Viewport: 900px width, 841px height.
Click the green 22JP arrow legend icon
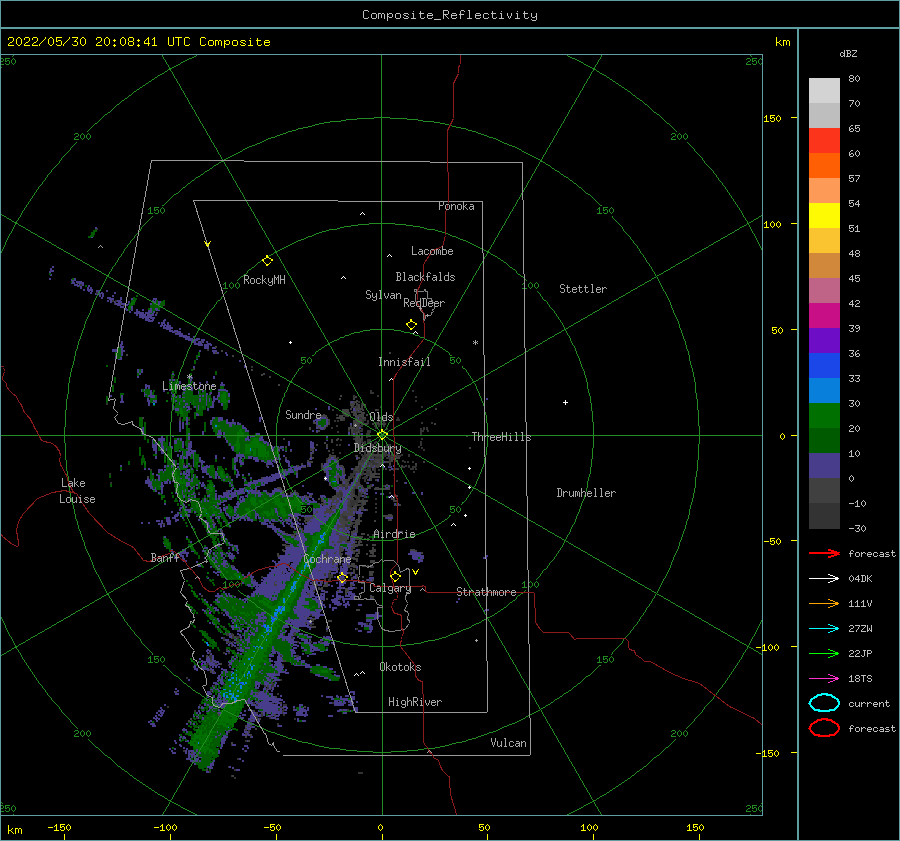[x=824, y=653]
